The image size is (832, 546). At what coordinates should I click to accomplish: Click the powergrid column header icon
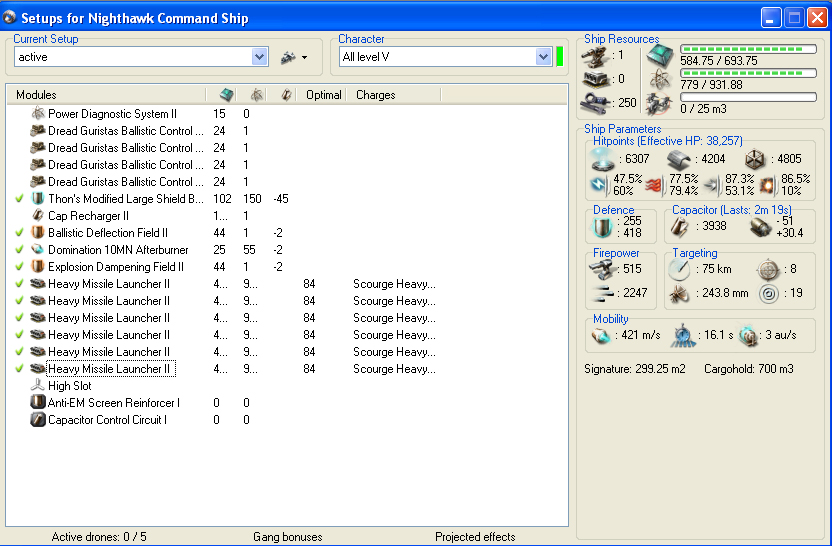click(257, 95)
